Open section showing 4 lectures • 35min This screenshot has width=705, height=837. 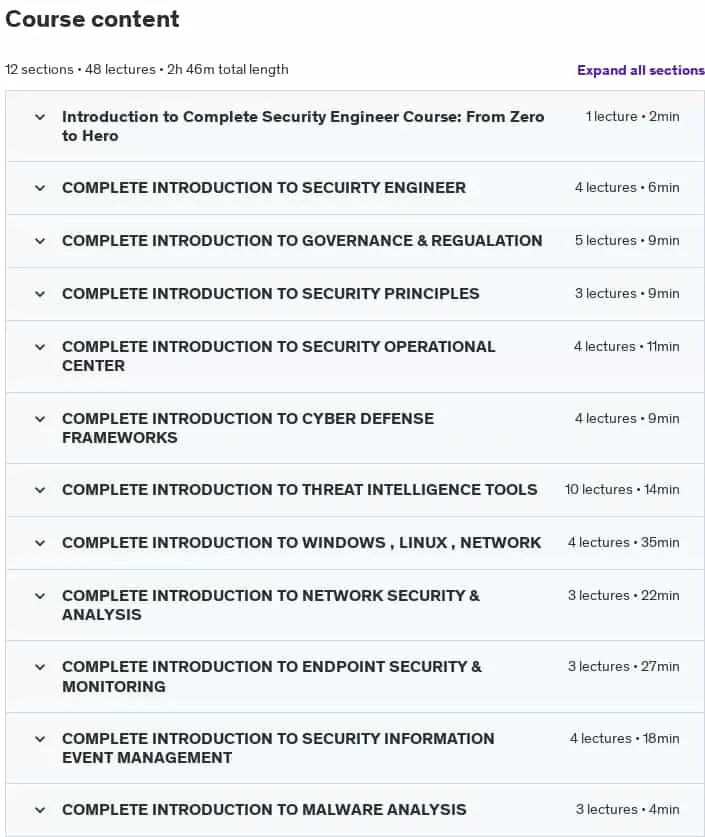coord(355,543)
